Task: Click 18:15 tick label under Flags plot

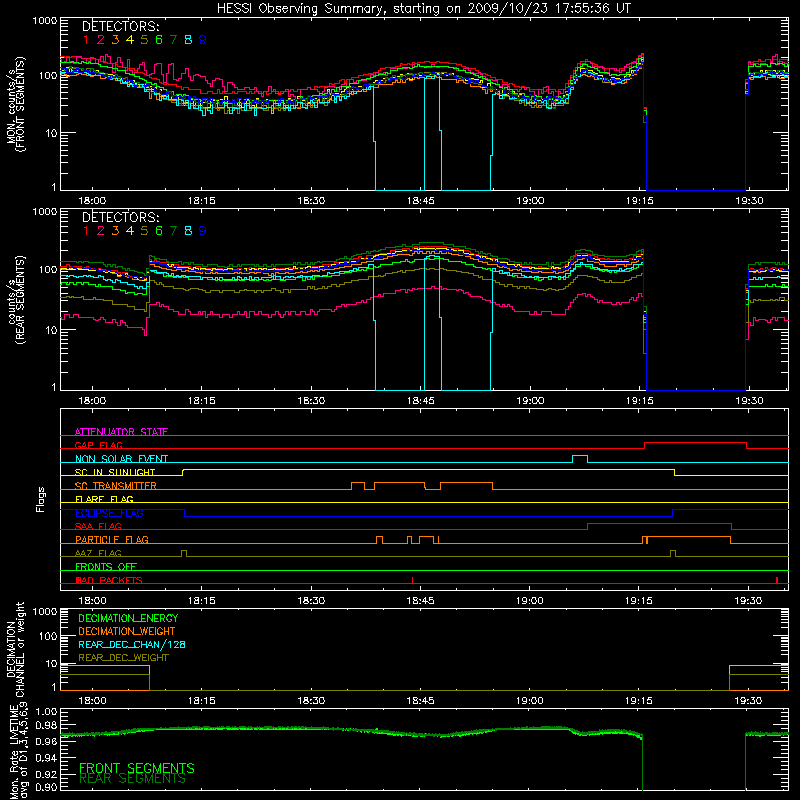Action: point(202,601)
